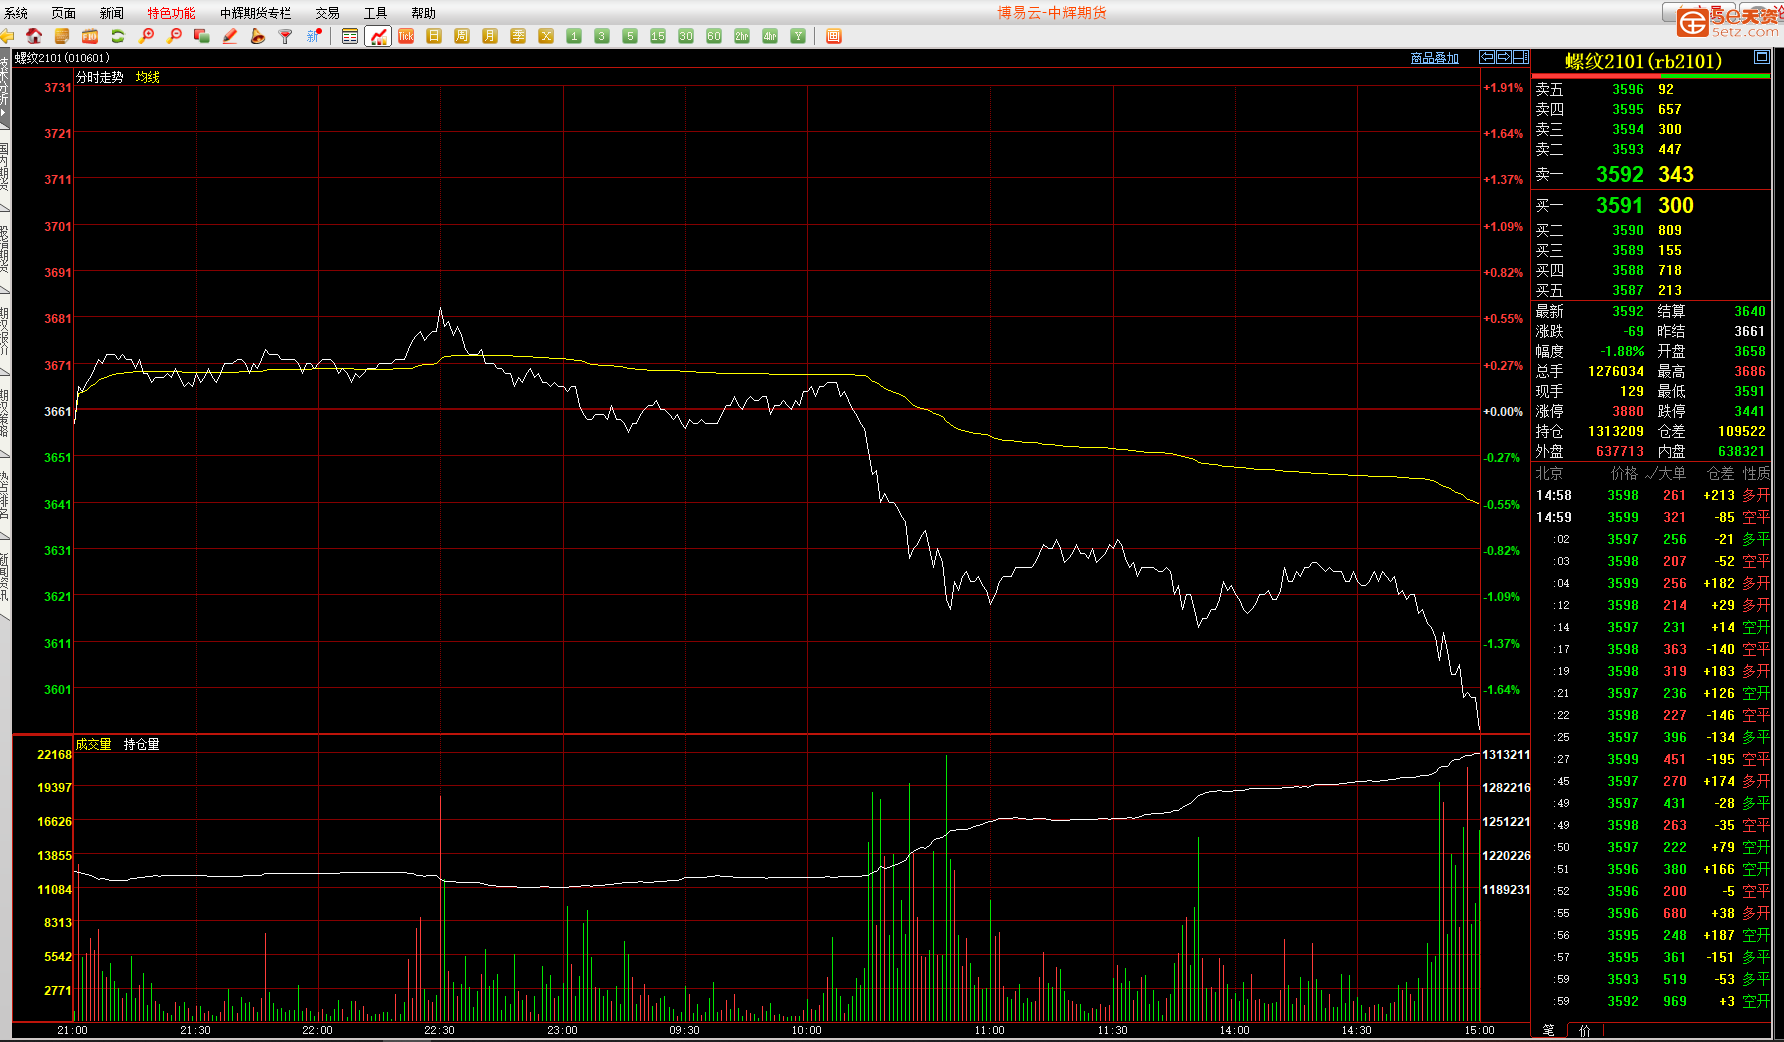Click the back arrow toolbar icon

(x=7, y=36)
